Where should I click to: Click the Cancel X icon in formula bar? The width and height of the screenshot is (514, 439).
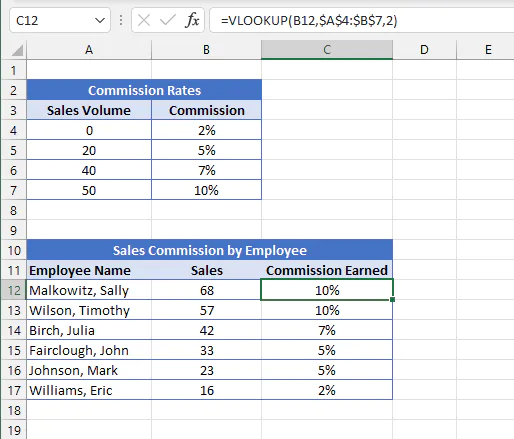(x=144, y=21)
